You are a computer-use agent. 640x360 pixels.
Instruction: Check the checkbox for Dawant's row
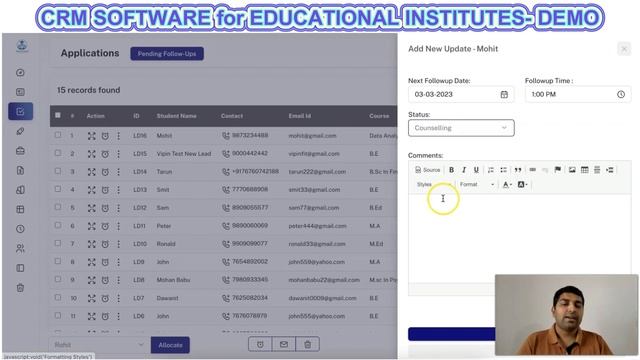click(58, 297)
